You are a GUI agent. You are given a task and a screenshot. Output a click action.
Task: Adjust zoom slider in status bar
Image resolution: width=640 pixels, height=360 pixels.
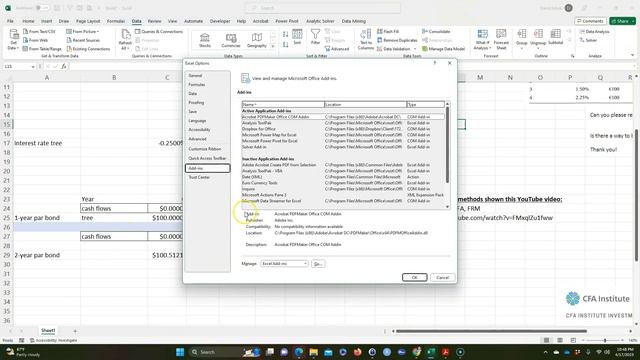[x=604, y=340]
